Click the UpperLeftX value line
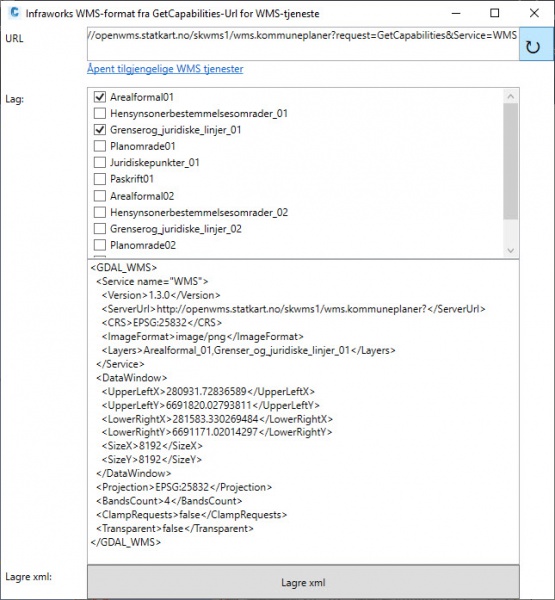The width and height of the screenshot is (555, 600). point(208,392)
